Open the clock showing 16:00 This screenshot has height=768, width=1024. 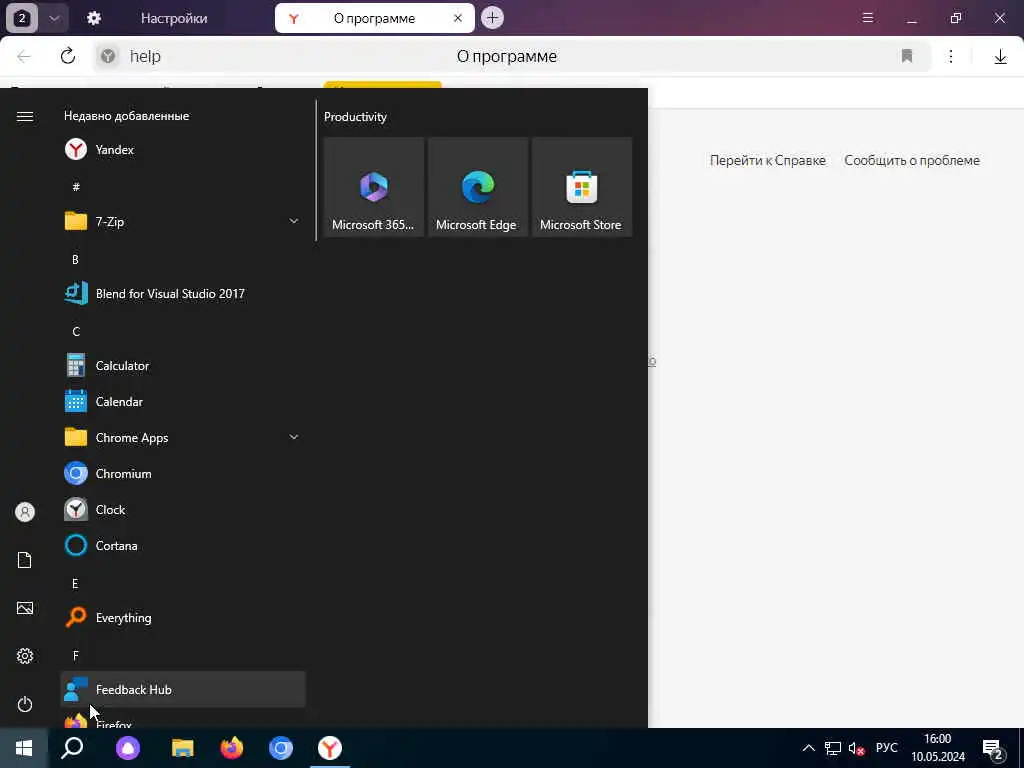pos(938,748)
